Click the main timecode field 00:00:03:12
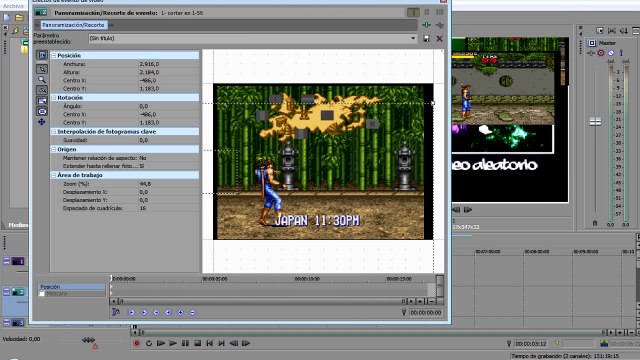Screen dimensions: 640x360 tap(531, 344)
